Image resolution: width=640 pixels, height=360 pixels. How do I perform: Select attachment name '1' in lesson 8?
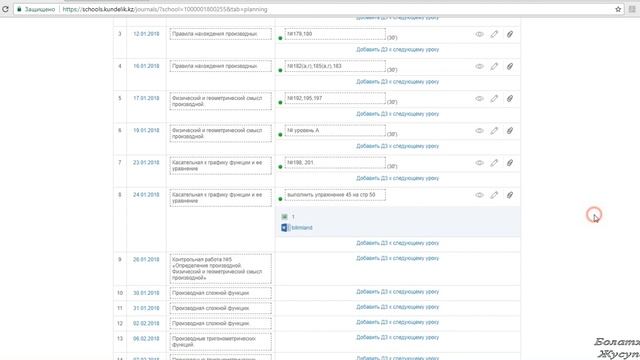click(x=293, y=217)
